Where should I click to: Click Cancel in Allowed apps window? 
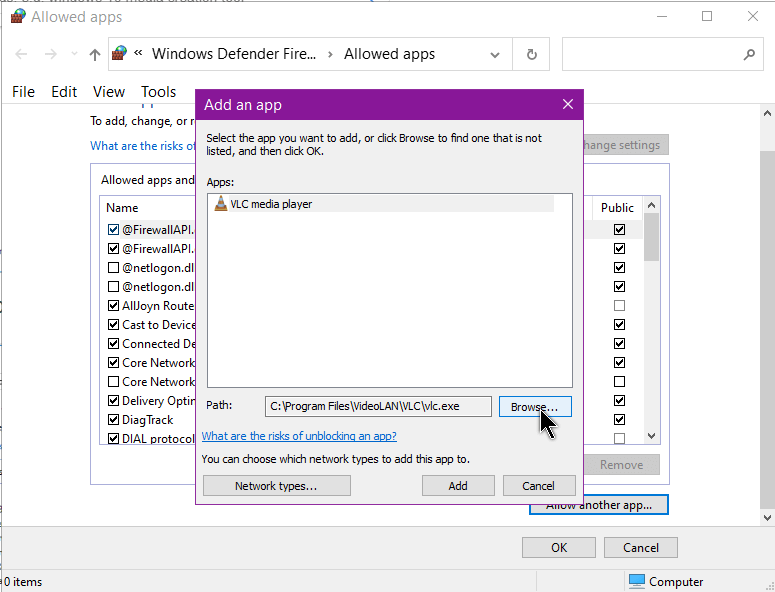(x=641, y=548)
